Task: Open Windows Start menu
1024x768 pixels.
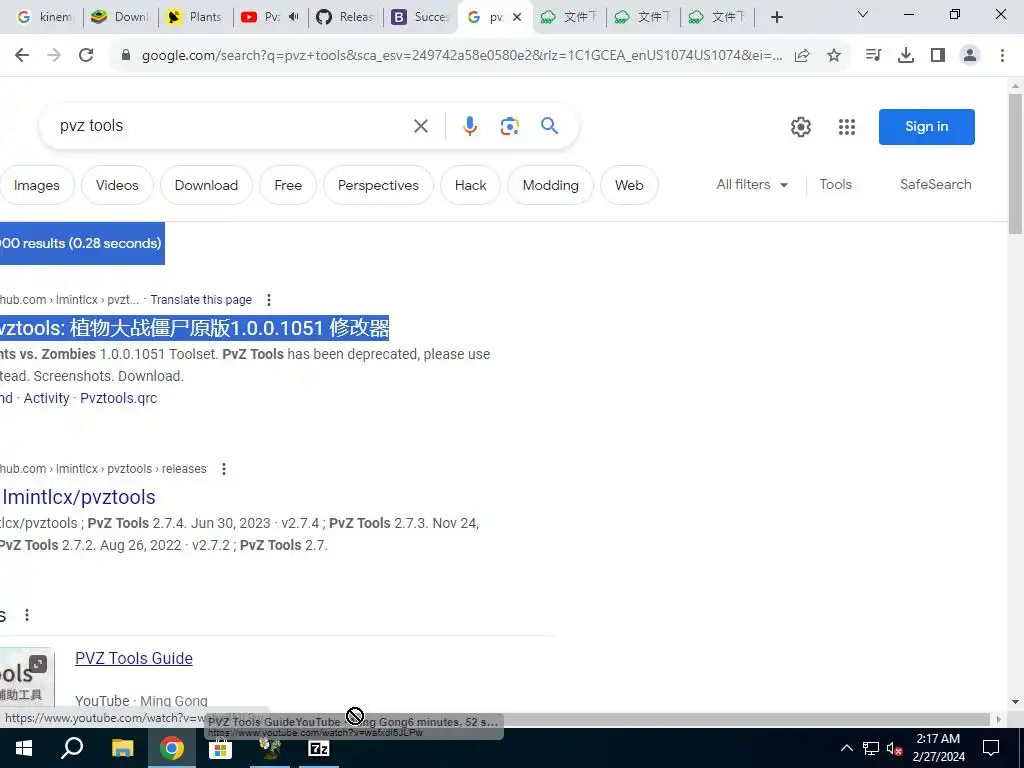Action: [24, 748]
